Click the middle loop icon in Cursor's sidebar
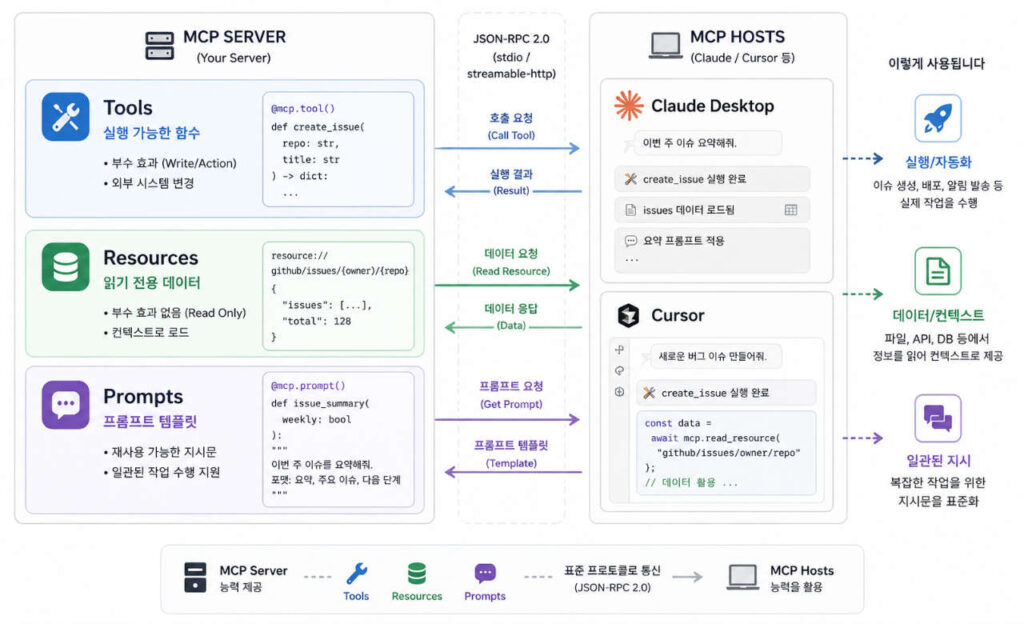1024x624 pixels. point(619,371)
